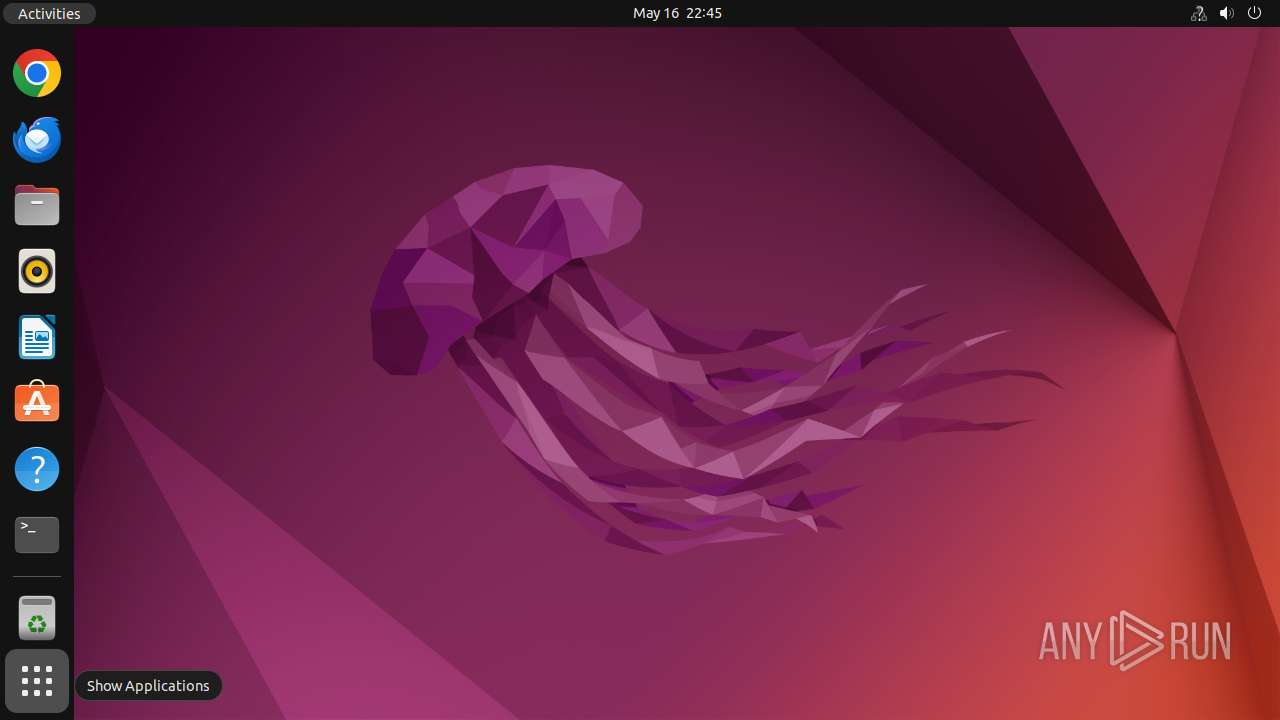Screen dimensions: 1280x720
Task: Click the network status icon
Action: tap(1199, 13)
